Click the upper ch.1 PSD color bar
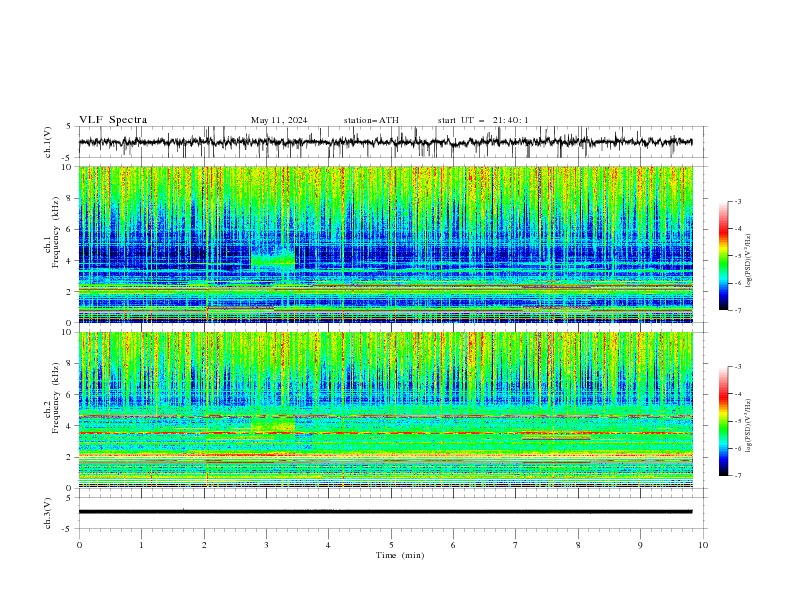Screen dimensions: 792x612 point(723,255)
